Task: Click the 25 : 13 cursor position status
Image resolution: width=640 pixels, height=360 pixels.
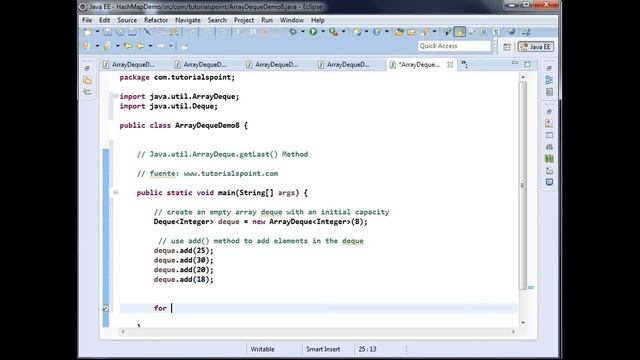Action: (367, 349)
